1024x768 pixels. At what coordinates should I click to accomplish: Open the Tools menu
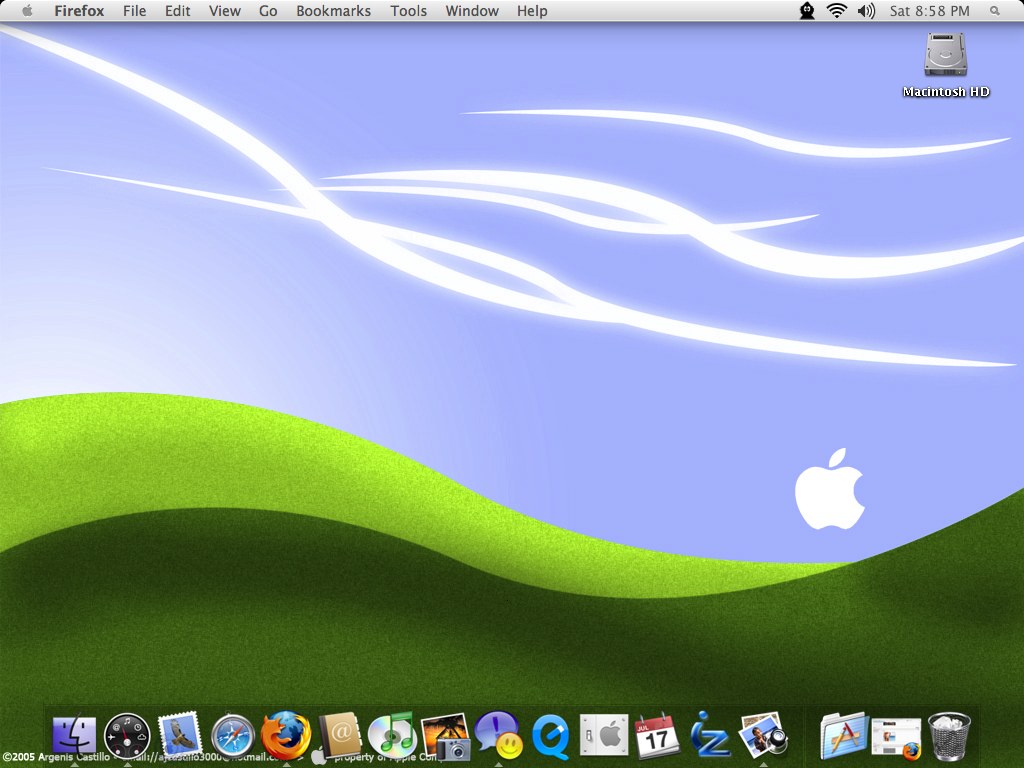point(408,10)
